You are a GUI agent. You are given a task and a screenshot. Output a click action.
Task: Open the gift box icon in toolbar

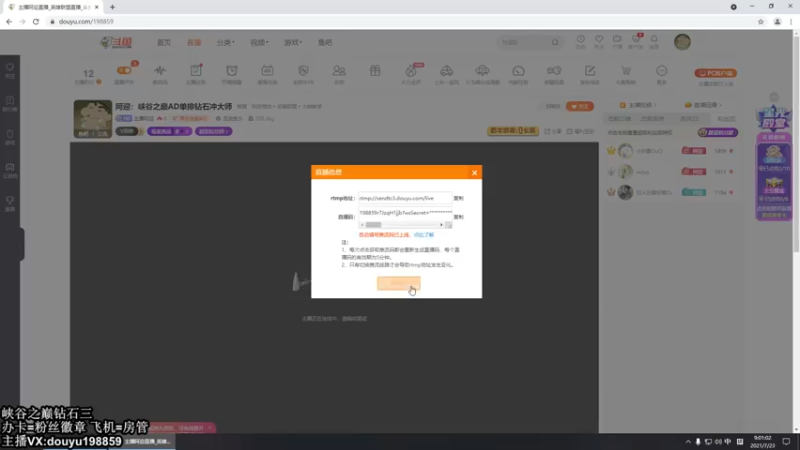(375, 71)
